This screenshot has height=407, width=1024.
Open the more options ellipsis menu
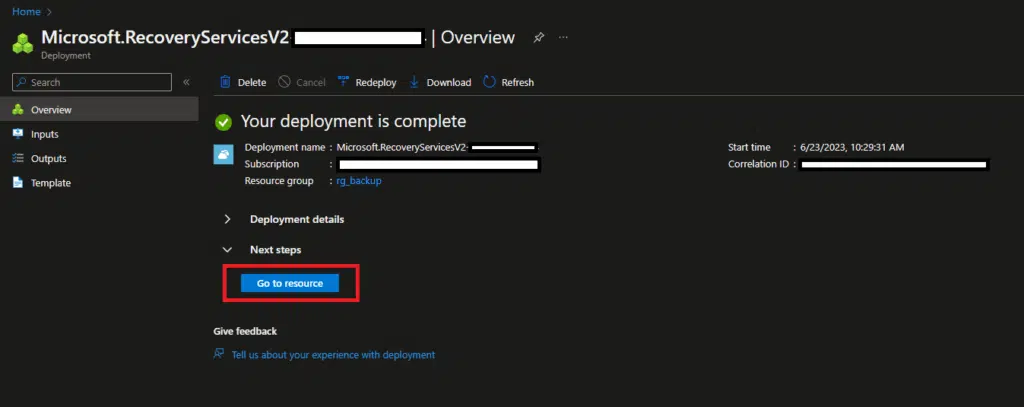click(x=563, y=38)
